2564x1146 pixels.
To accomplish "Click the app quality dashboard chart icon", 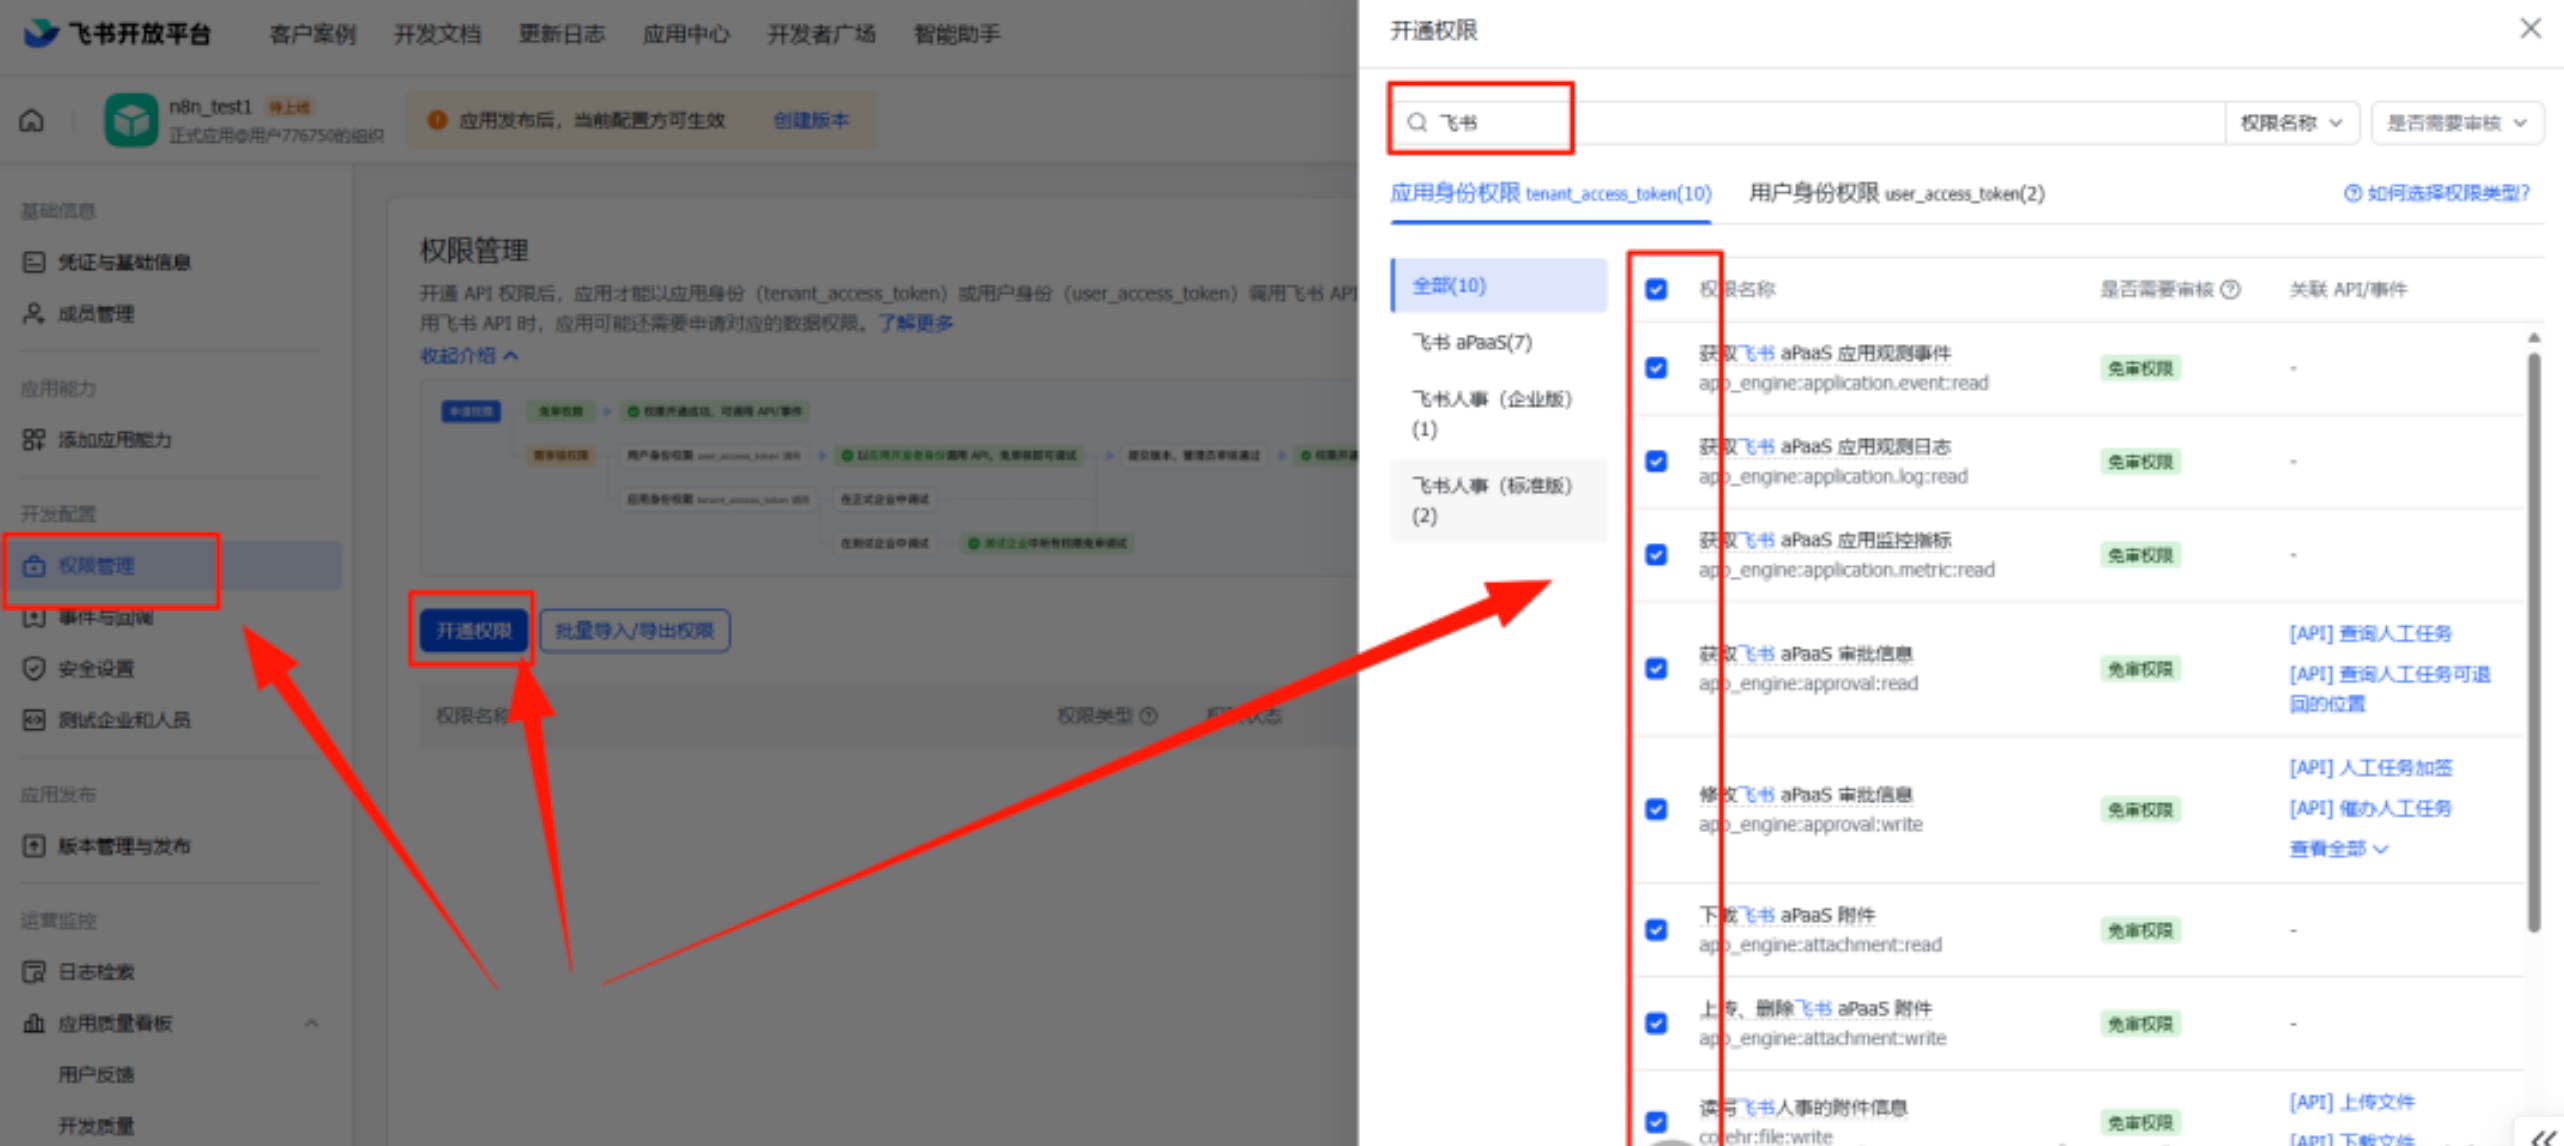I will [34, 1023].
